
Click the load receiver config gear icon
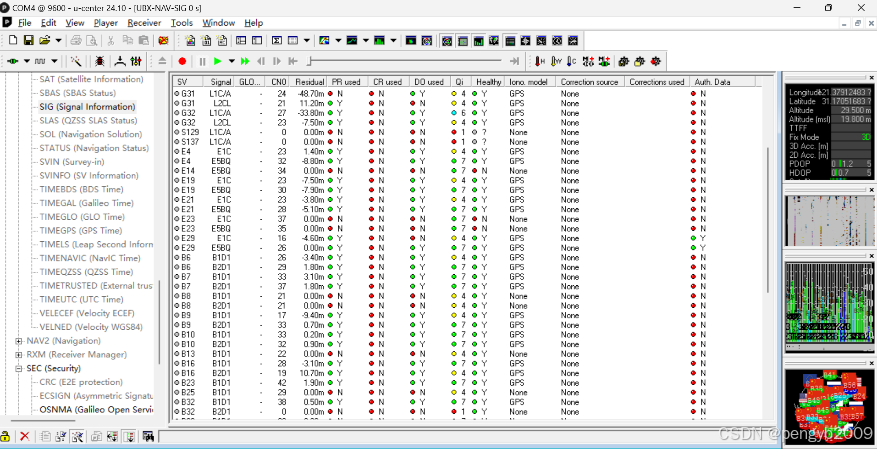[x=640, y=61]
